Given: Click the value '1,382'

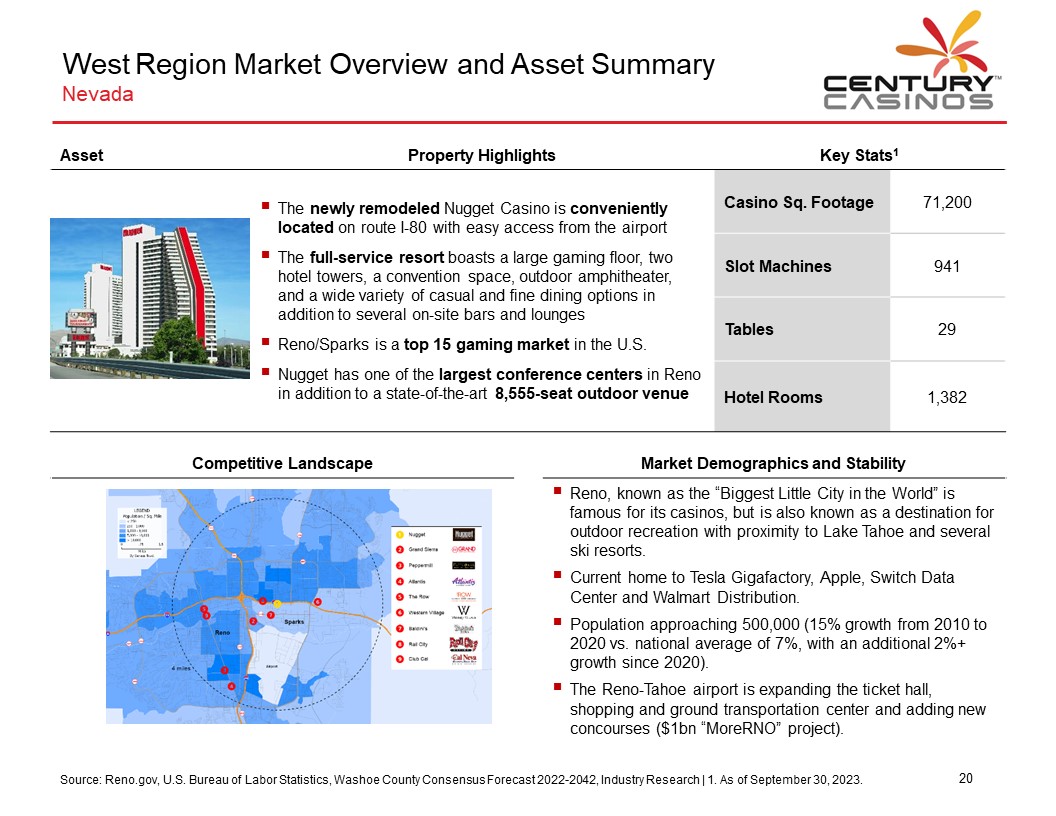Looking at the screenshot, I should point(947,397).
